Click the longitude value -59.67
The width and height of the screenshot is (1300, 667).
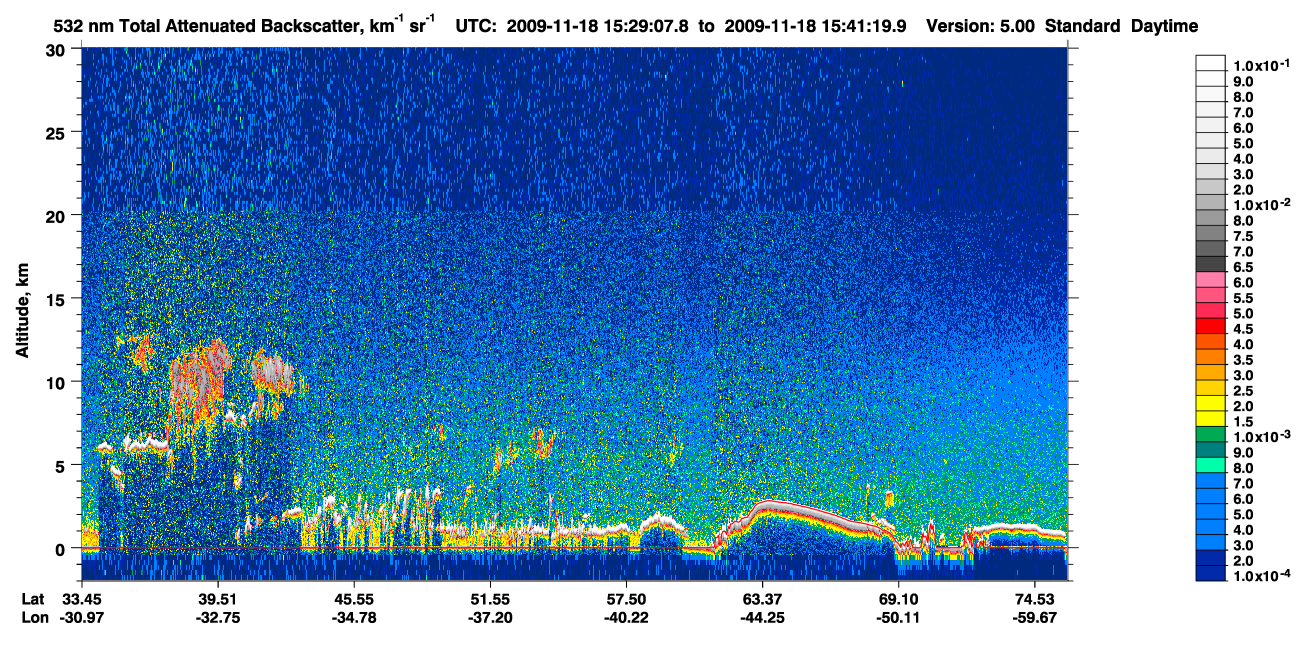[x=1033, y=617]
